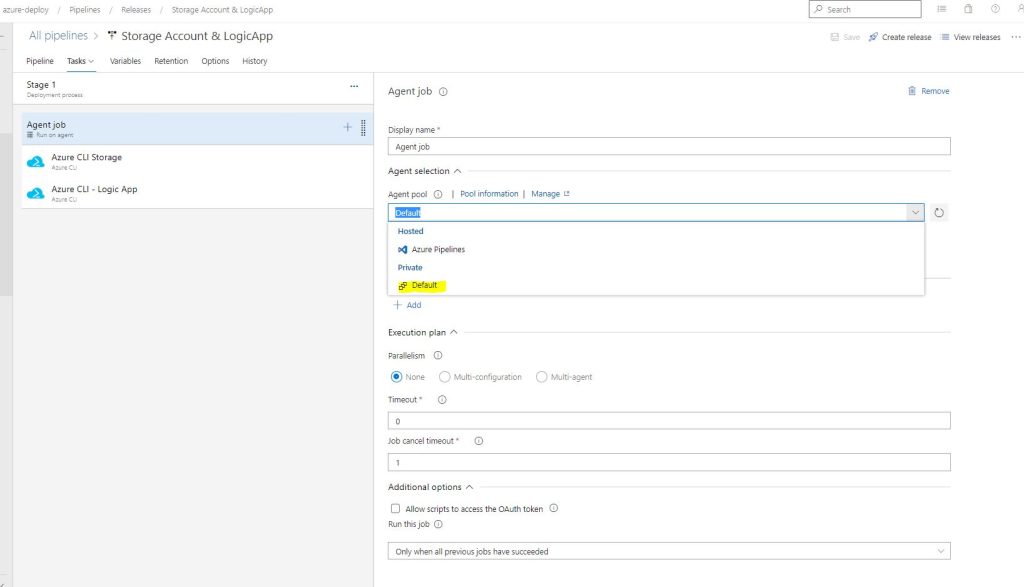This screenshot has height=587, width=1024.
Task: Grab the Agent job drag handle dots
Action: 363,128
